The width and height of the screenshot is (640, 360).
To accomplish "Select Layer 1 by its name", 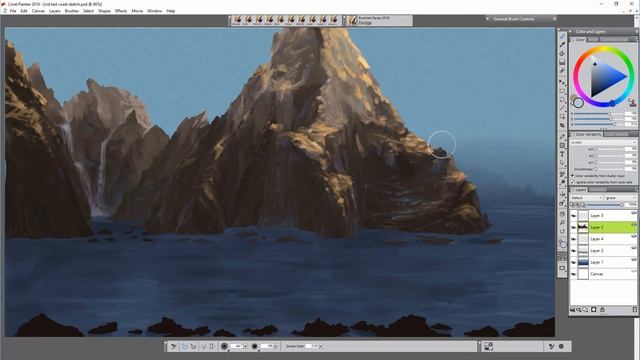I will tap(597, 262).
